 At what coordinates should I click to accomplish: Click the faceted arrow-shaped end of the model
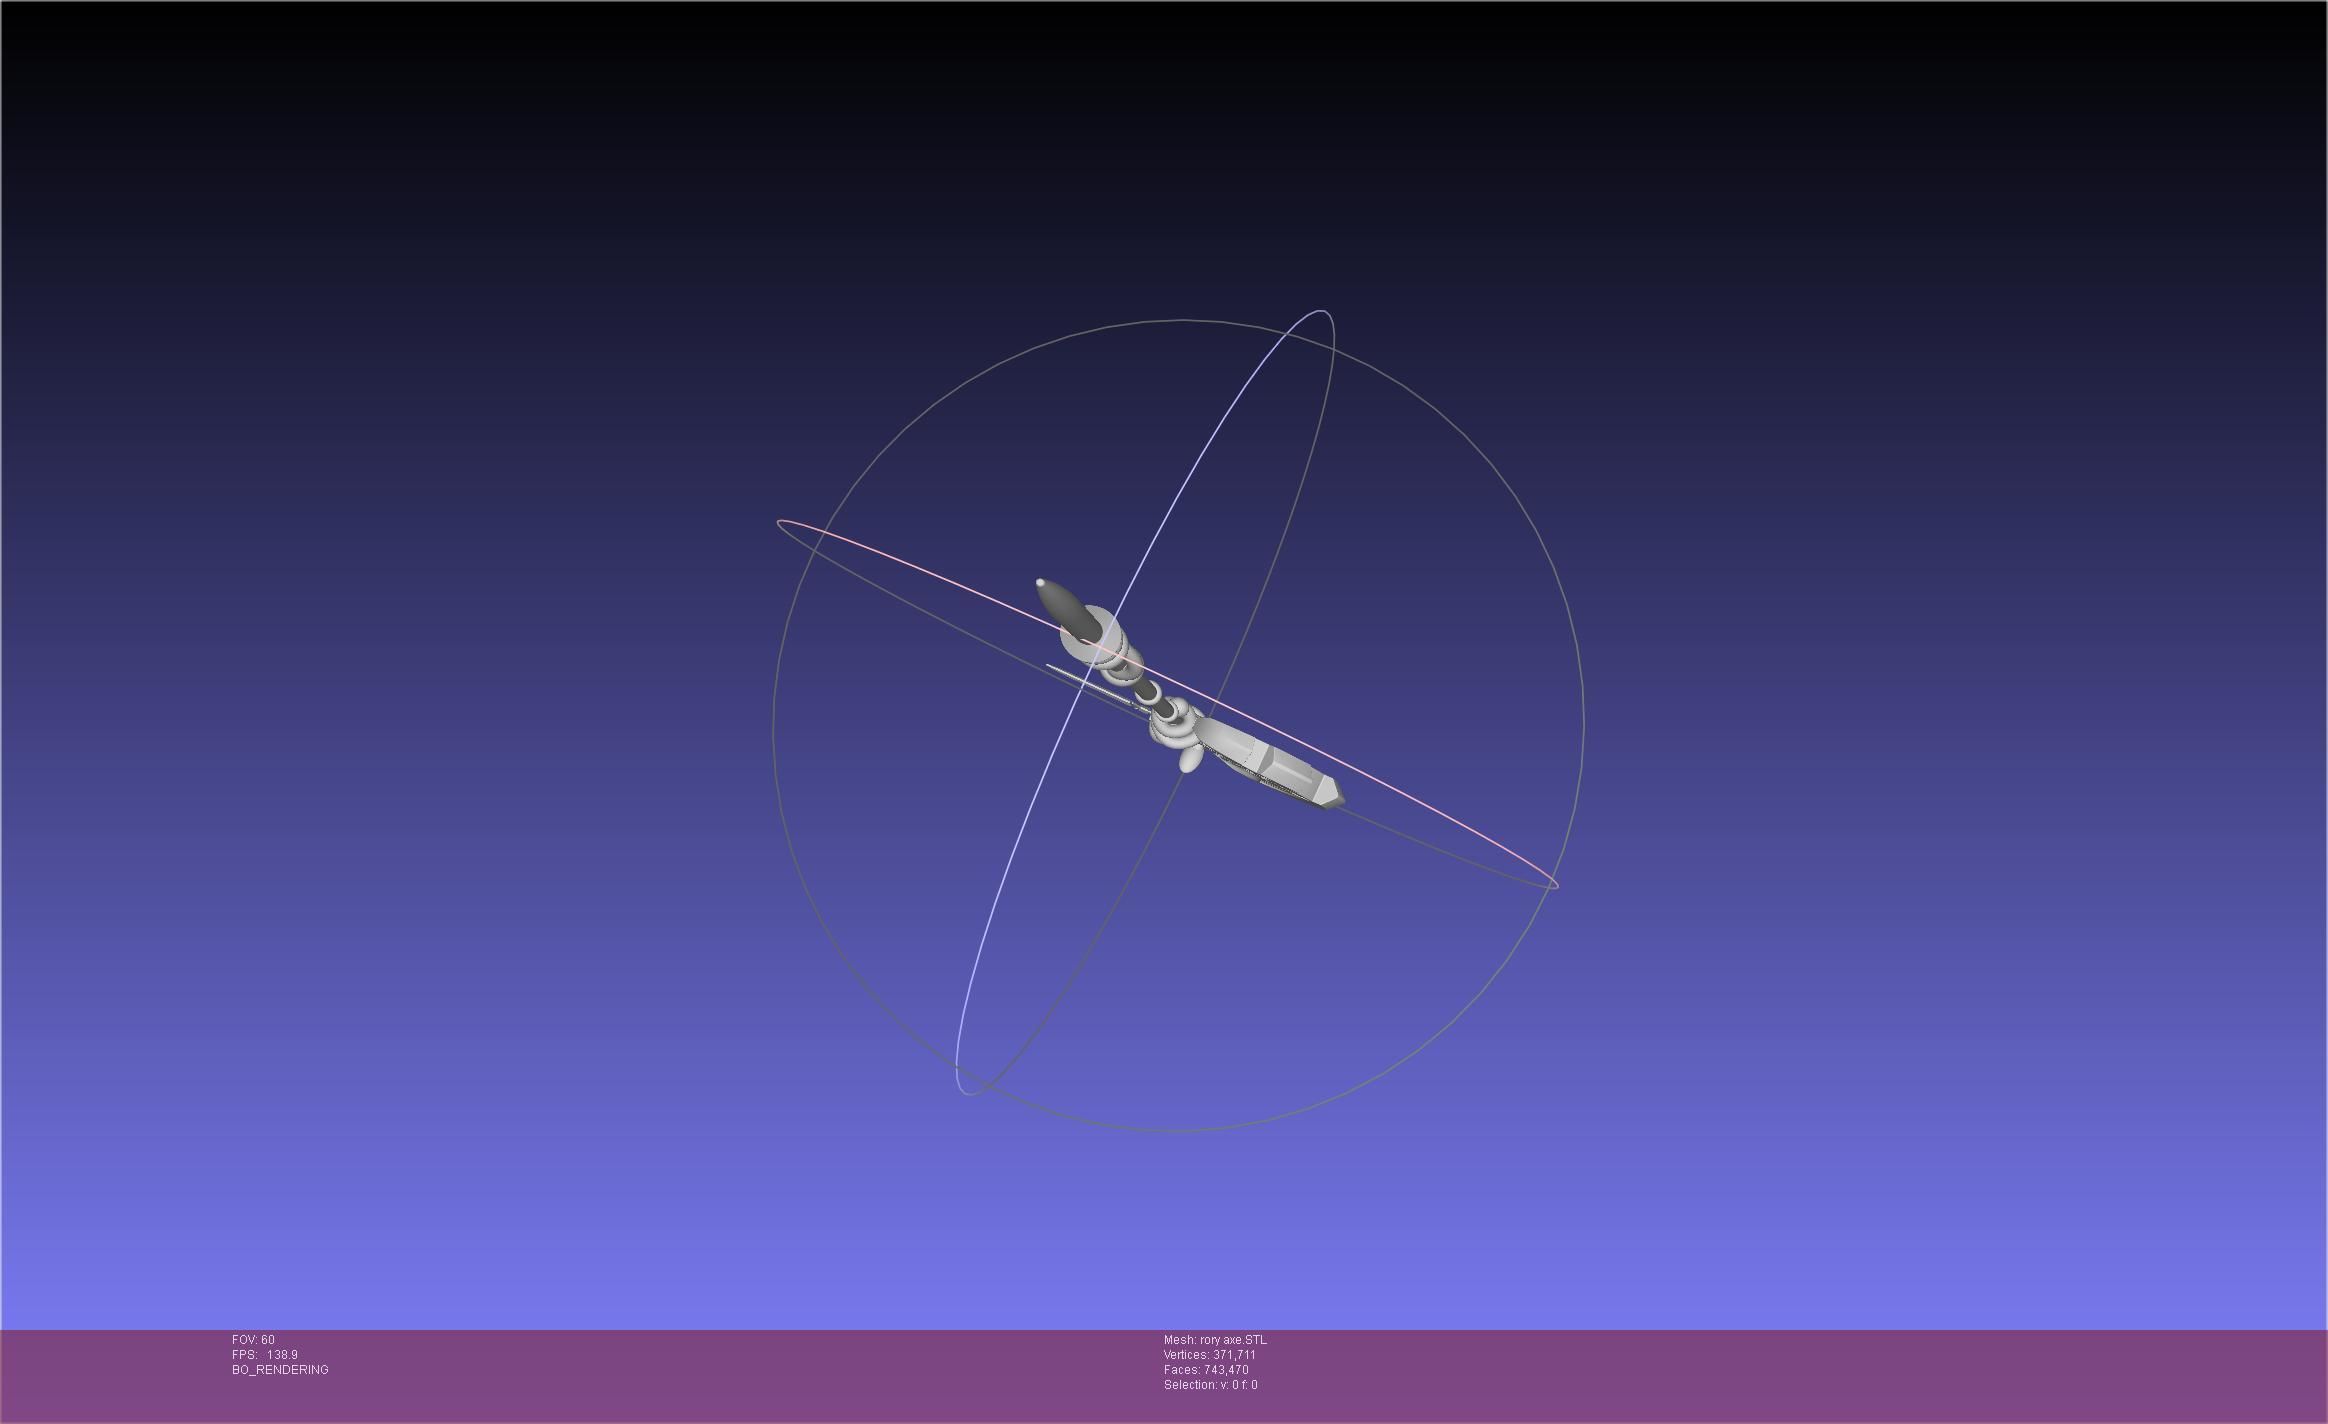click(1328, 791)
